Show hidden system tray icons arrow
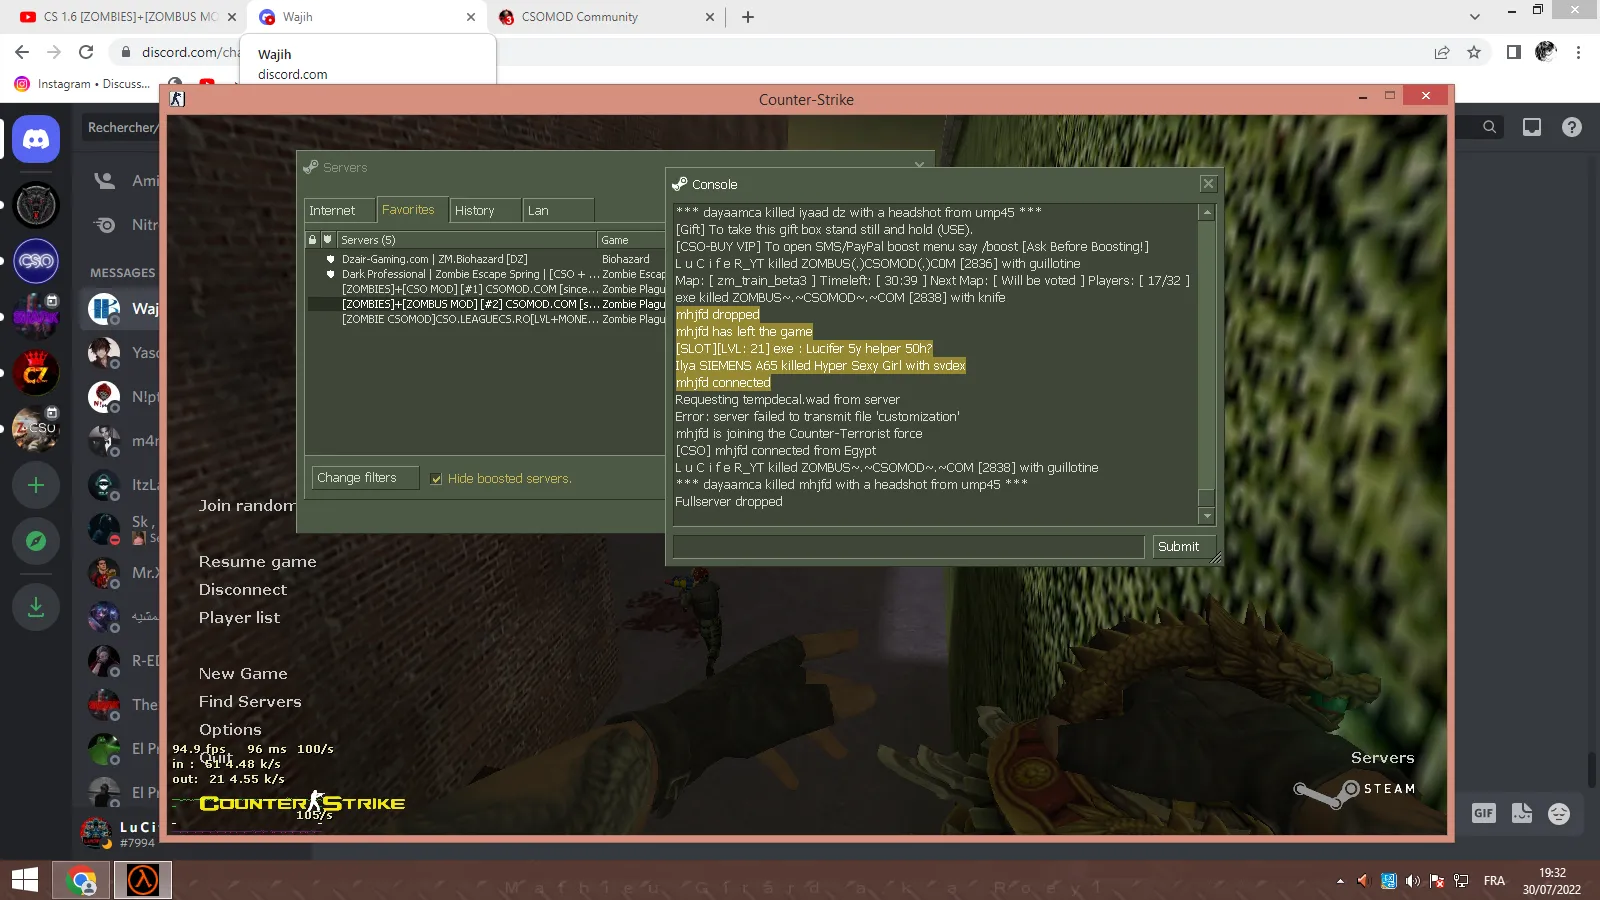This screenshot has width=1600, height=900. pyautogui.click(x=1340, y=881)
